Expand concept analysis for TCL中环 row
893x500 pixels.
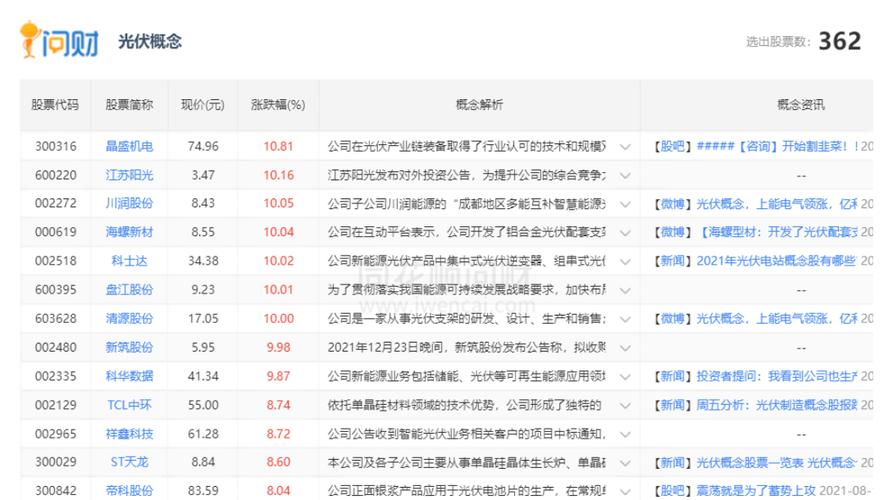[625, 405]
